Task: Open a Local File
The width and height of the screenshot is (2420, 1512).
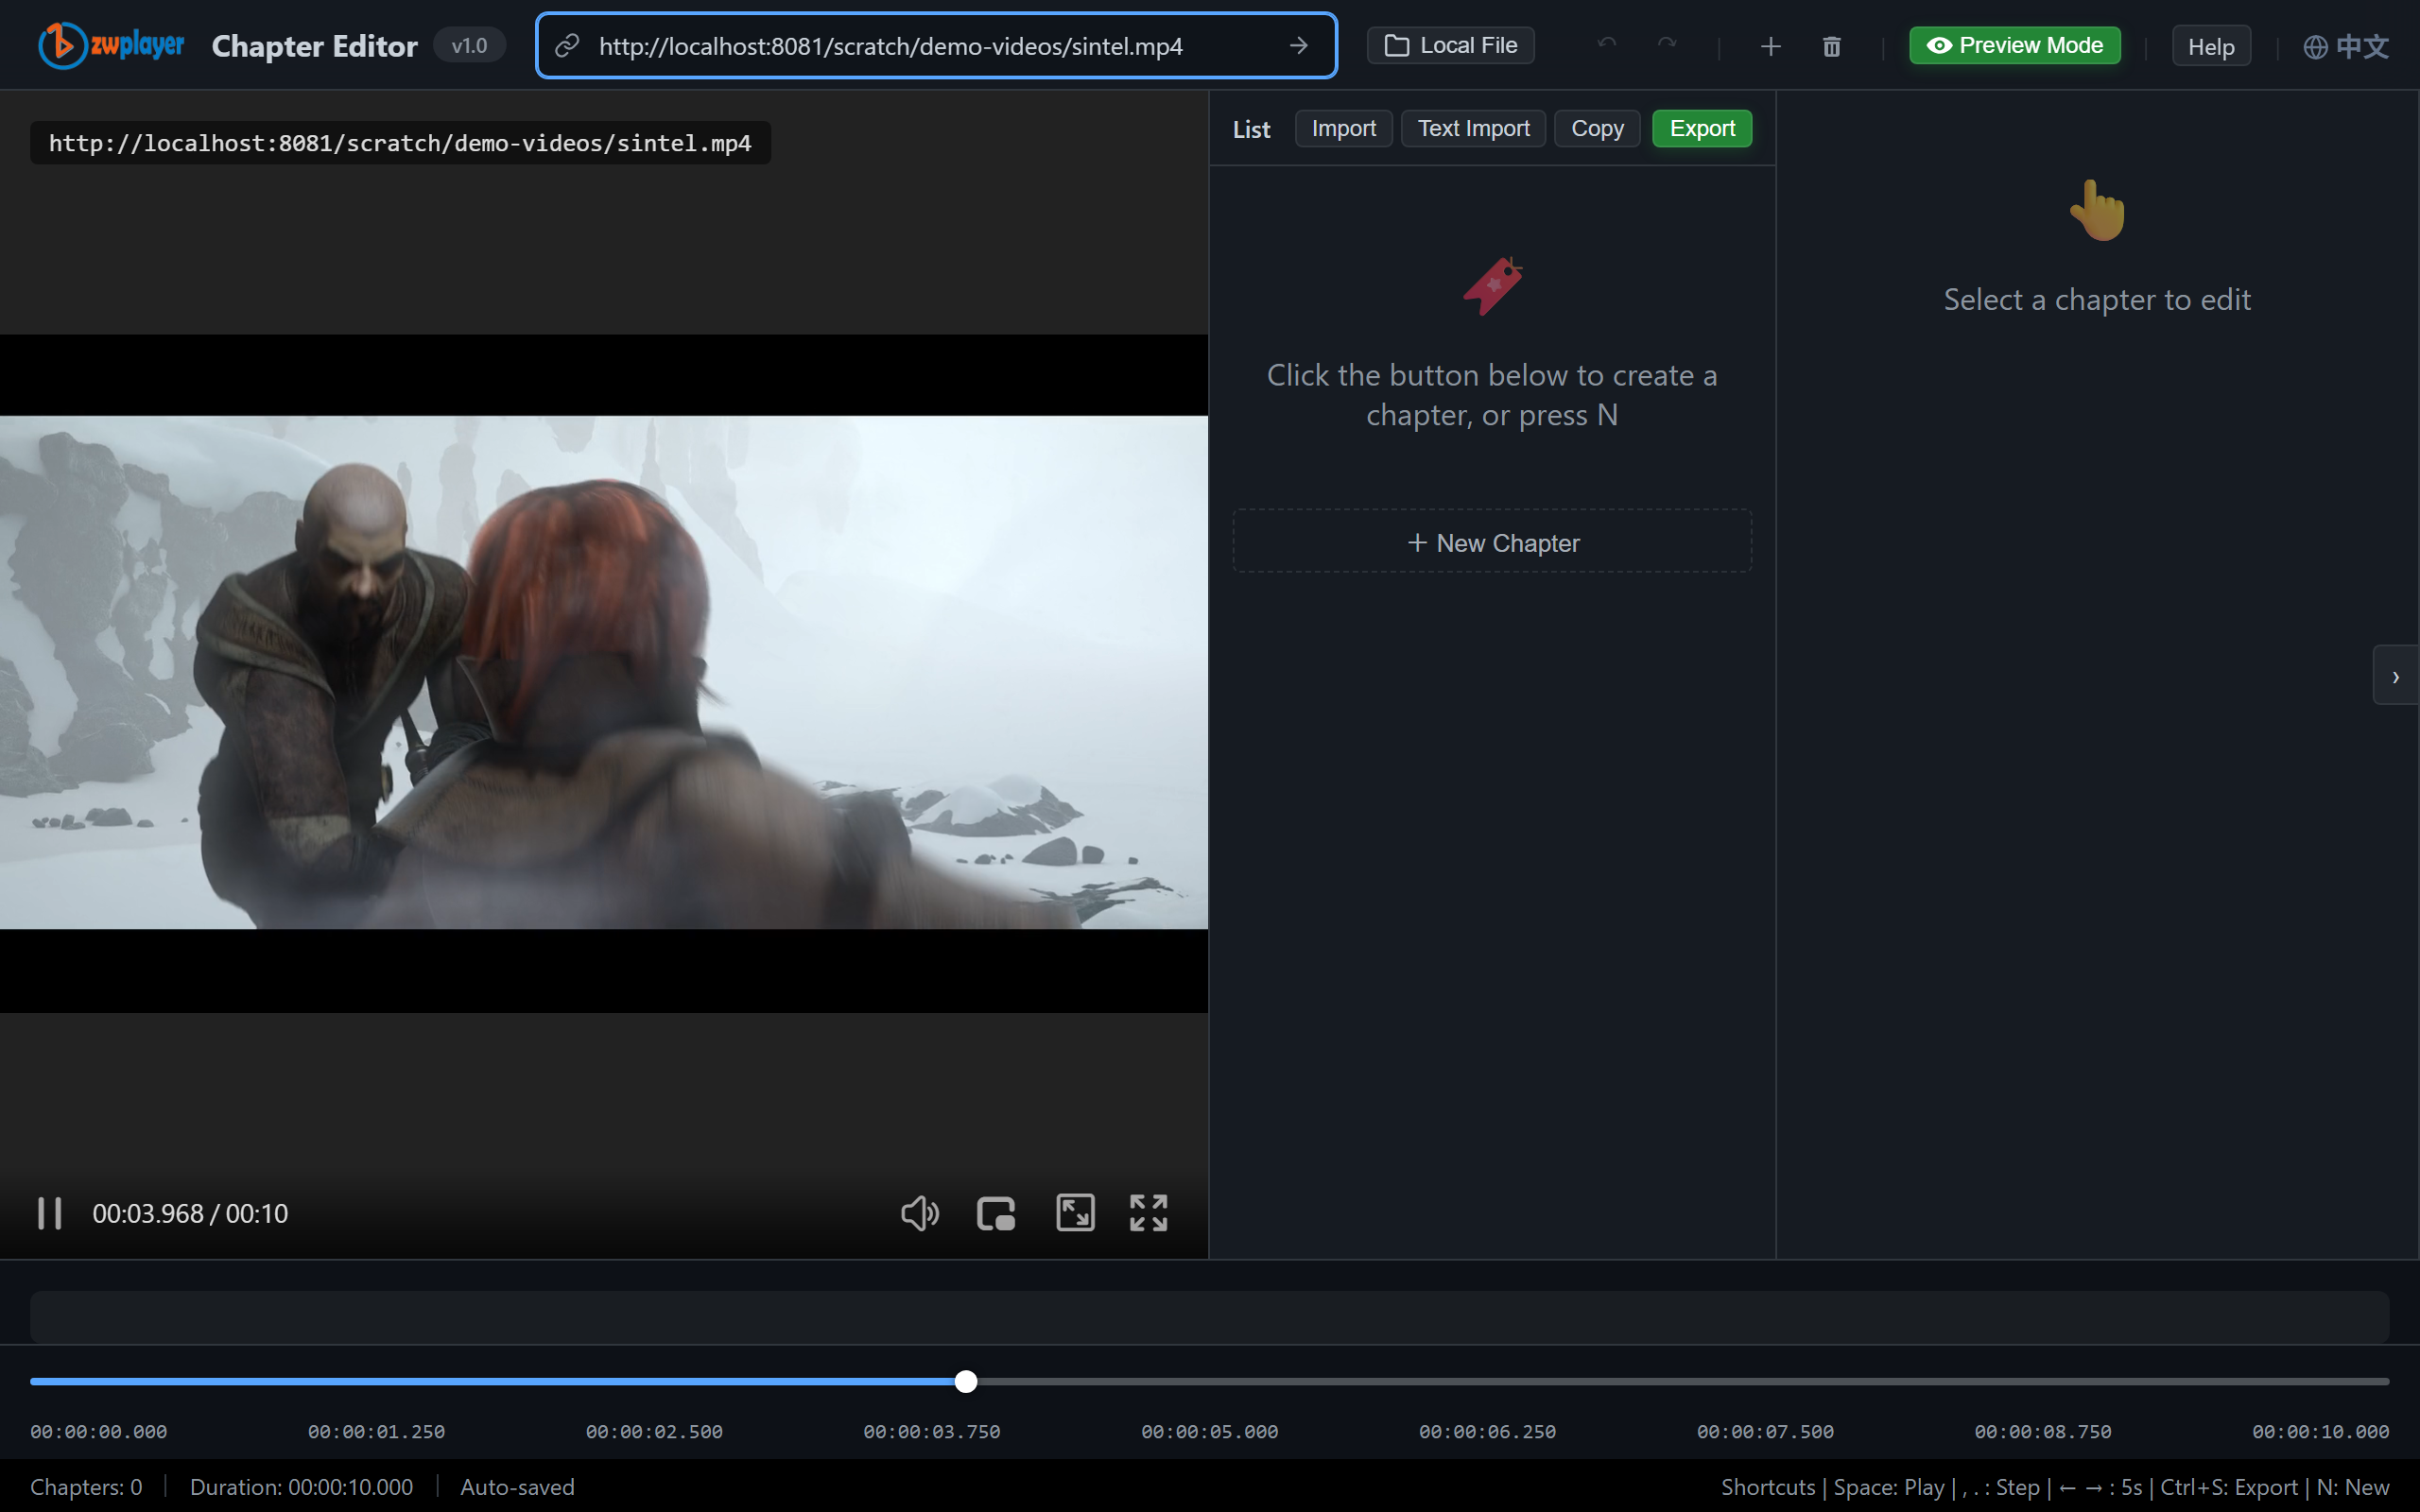Action: click(1450, 45)
